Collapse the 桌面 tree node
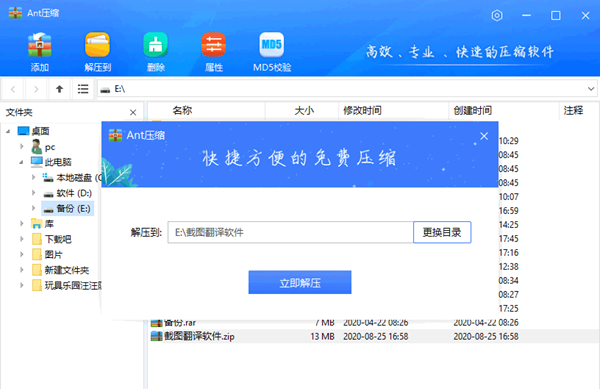The width and height of the screenshot is (600, 389). [x=8, y=131]
